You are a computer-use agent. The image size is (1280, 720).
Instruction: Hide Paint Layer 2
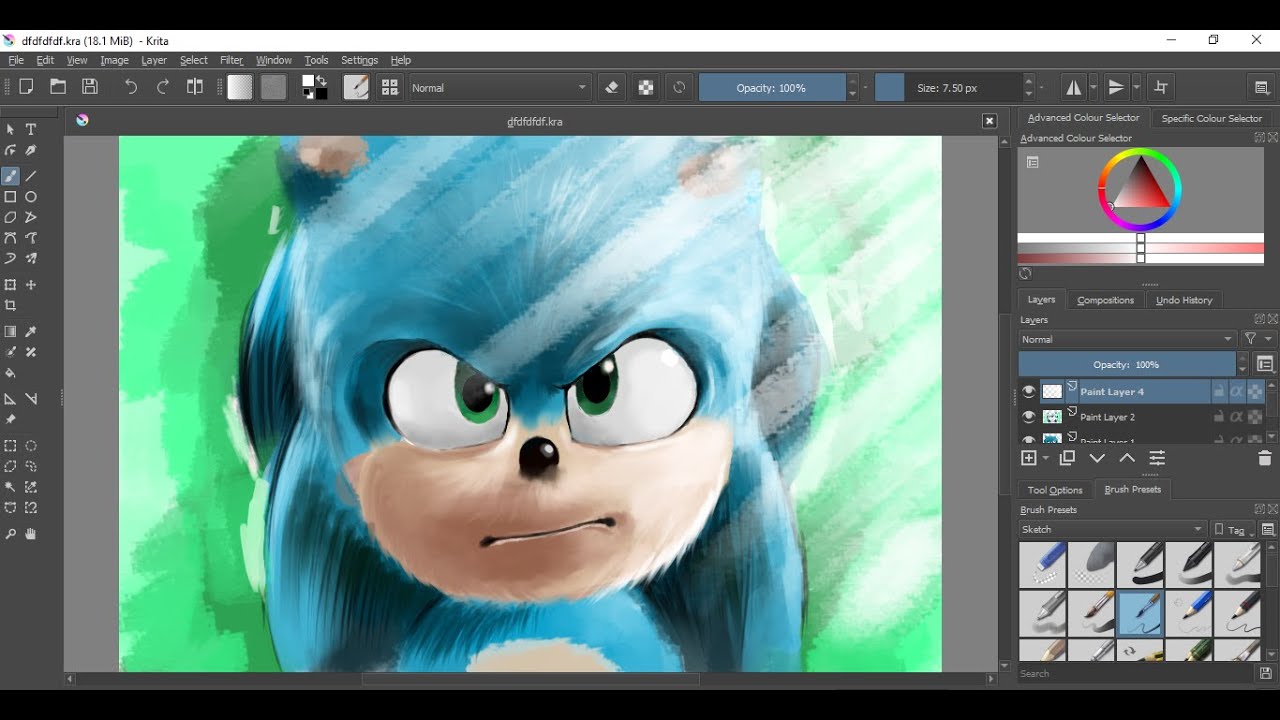click(1028, 417)
